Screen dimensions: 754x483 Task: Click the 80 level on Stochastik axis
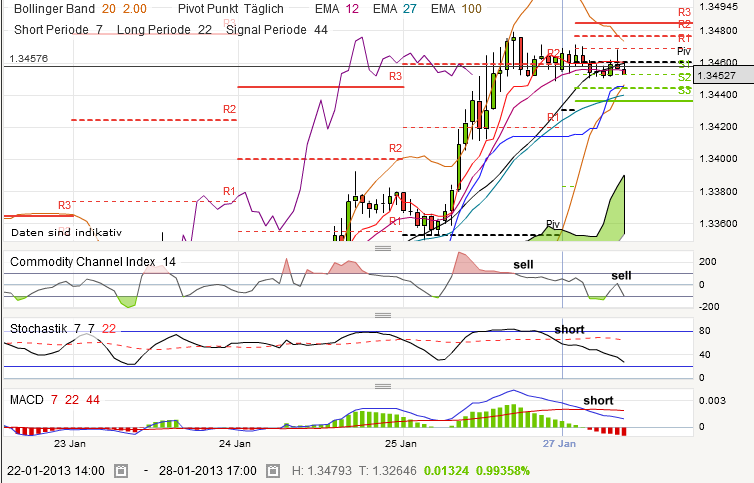704,331
